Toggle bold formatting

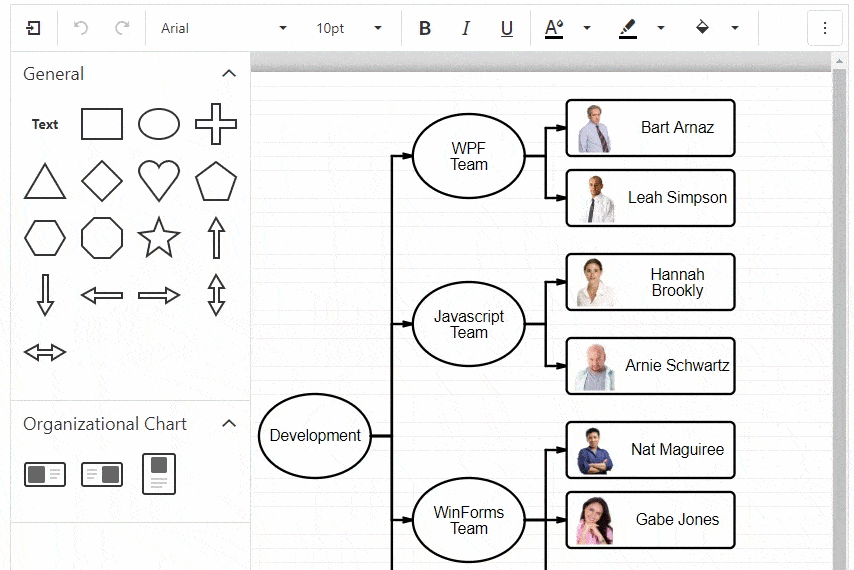click(425, 28)
